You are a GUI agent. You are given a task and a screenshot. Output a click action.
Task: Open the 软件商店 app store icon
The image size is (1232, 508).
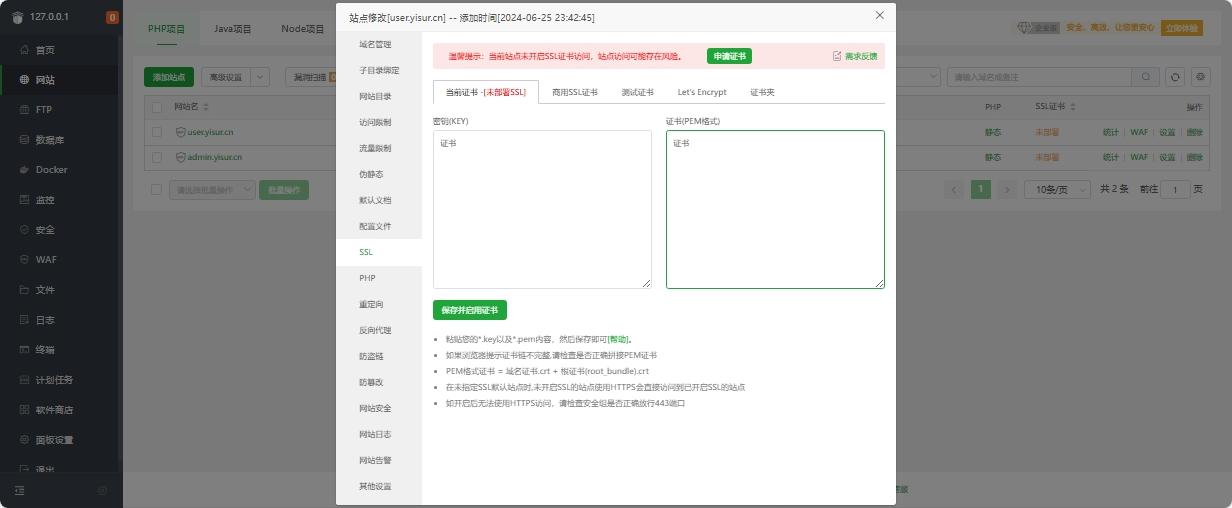[x=24, y=410]
